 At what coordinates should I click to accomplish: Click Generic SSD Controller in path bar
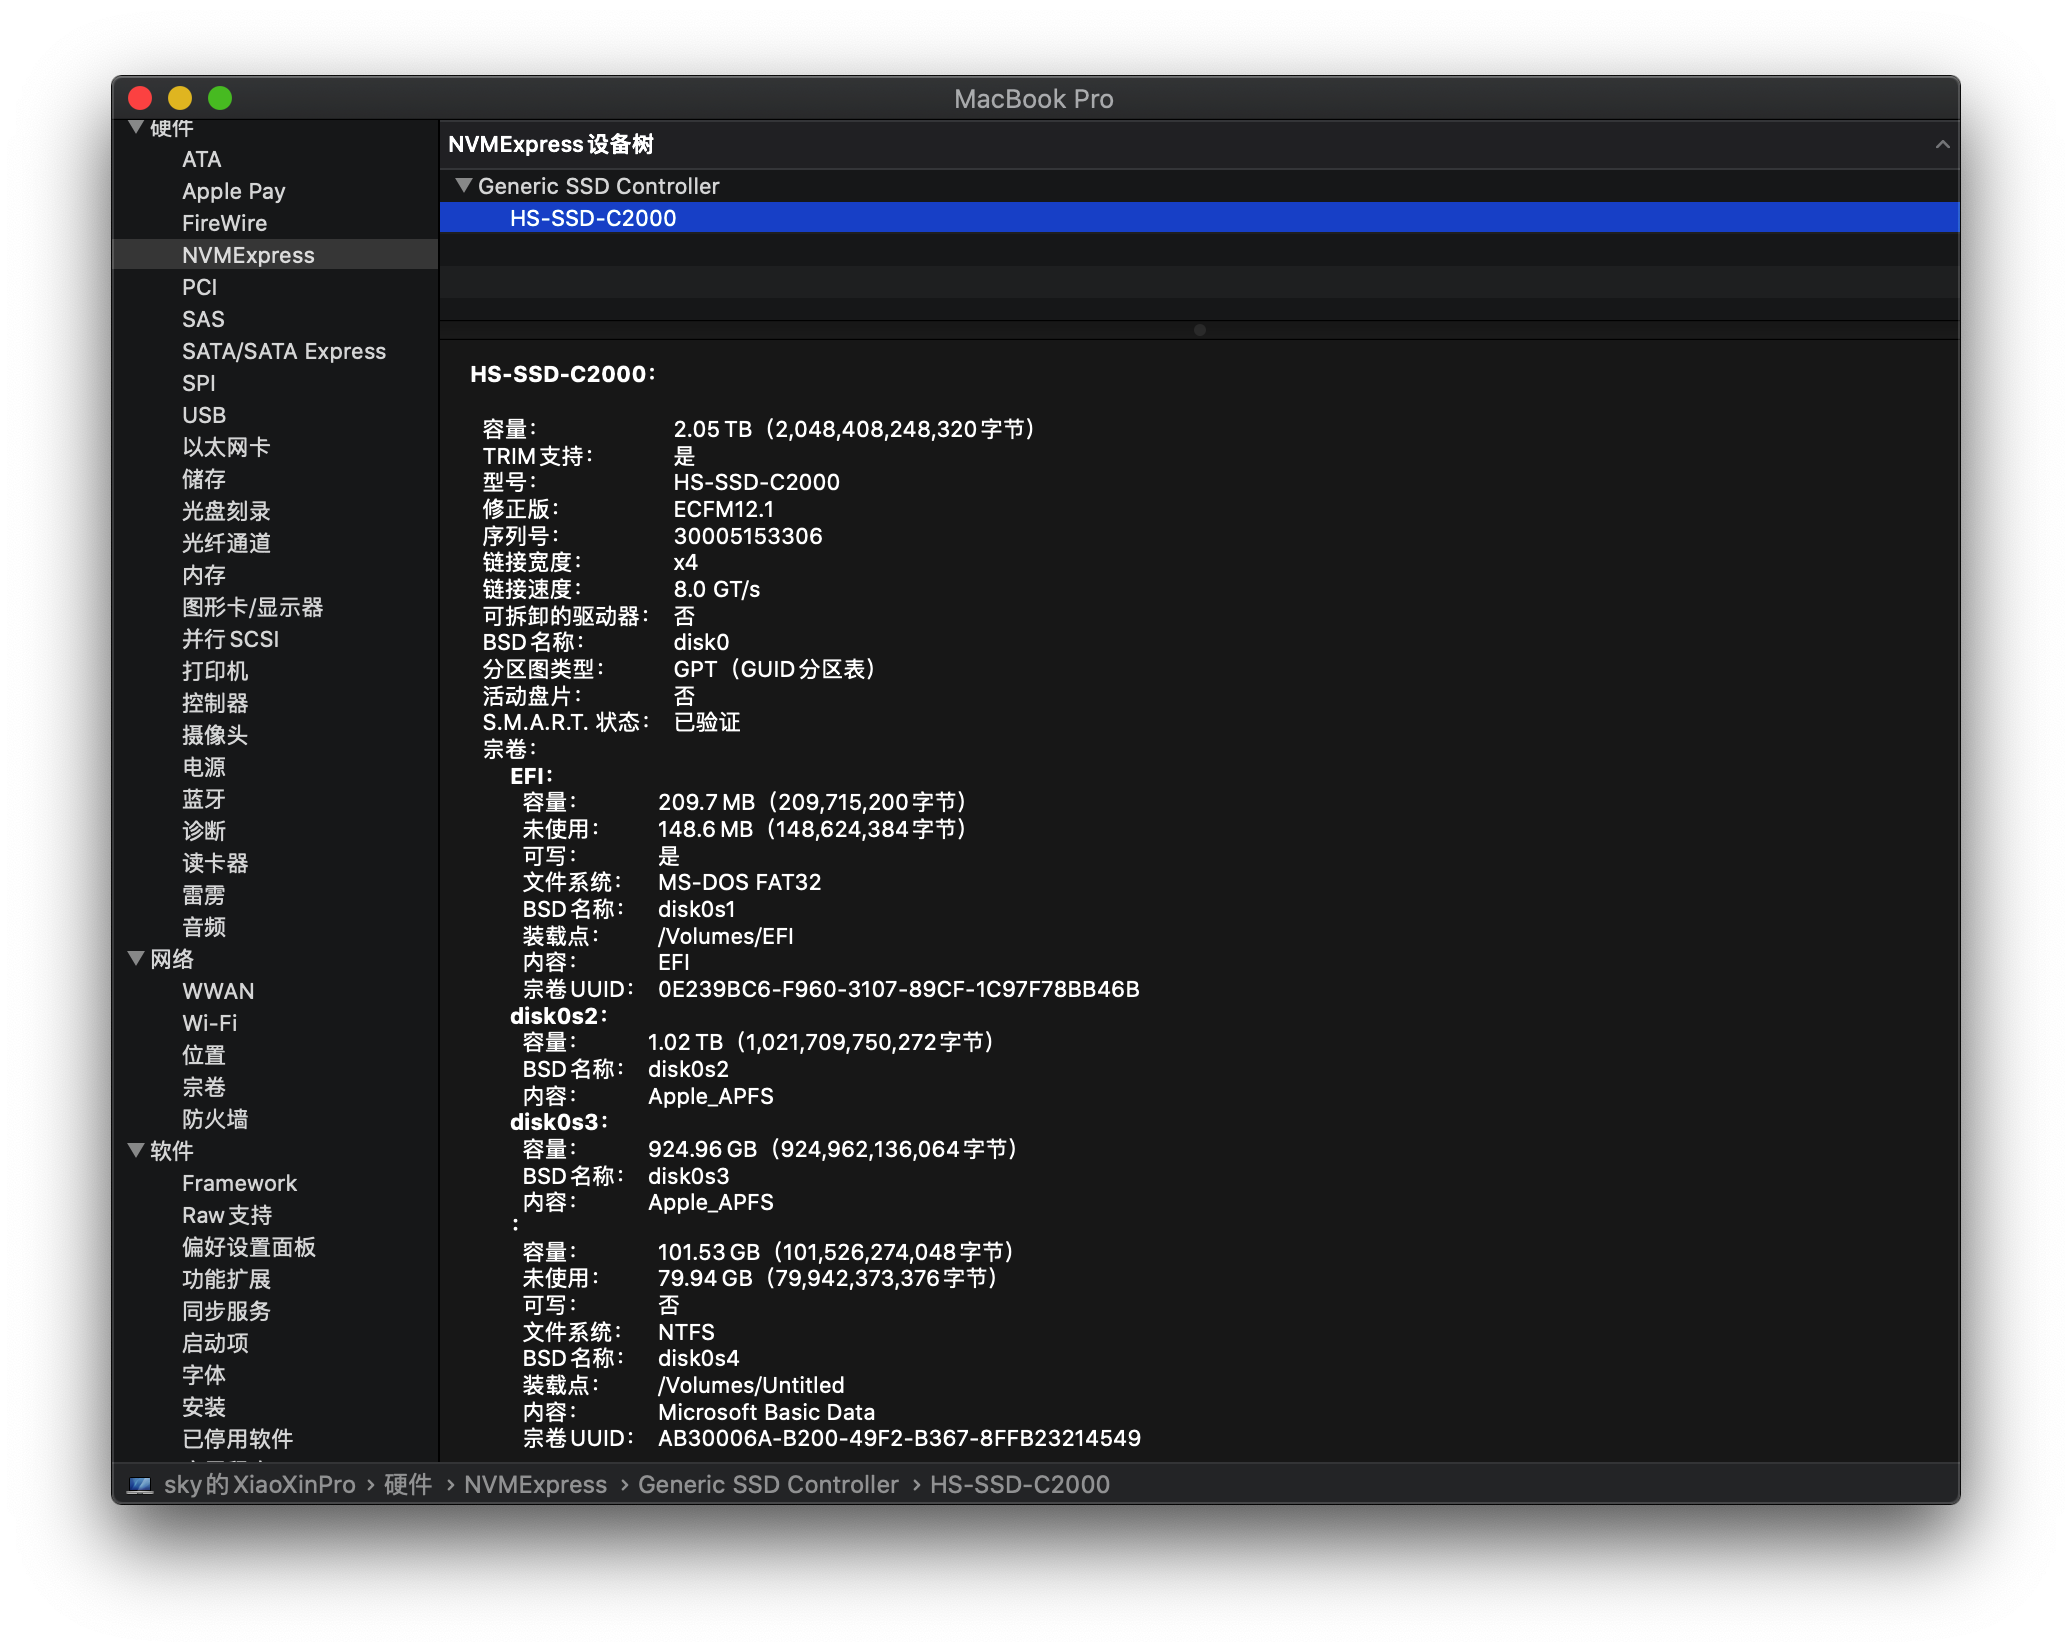click(768, 1485)
